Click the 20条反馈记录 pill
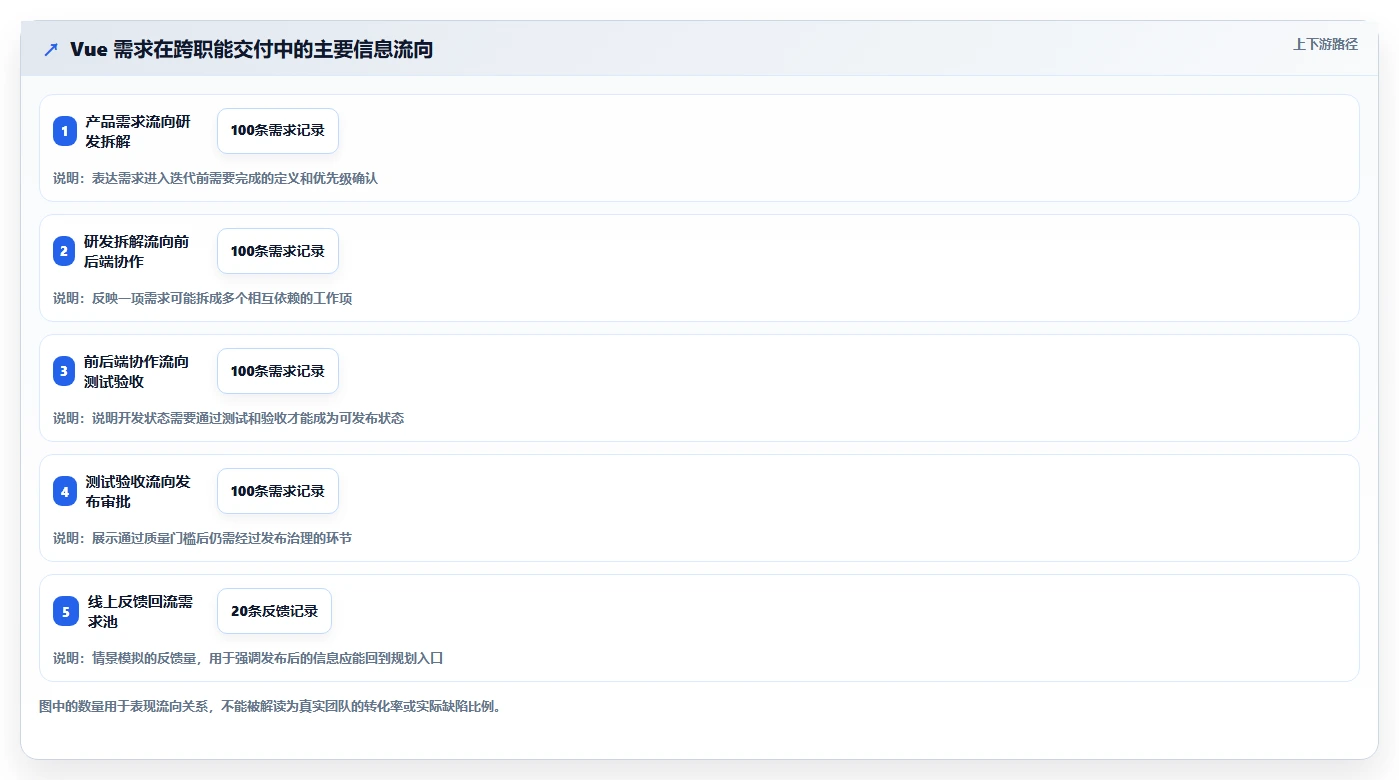The height and width of the screenshot is (780, 1399). pyautogui.click(x=274, y=611)
